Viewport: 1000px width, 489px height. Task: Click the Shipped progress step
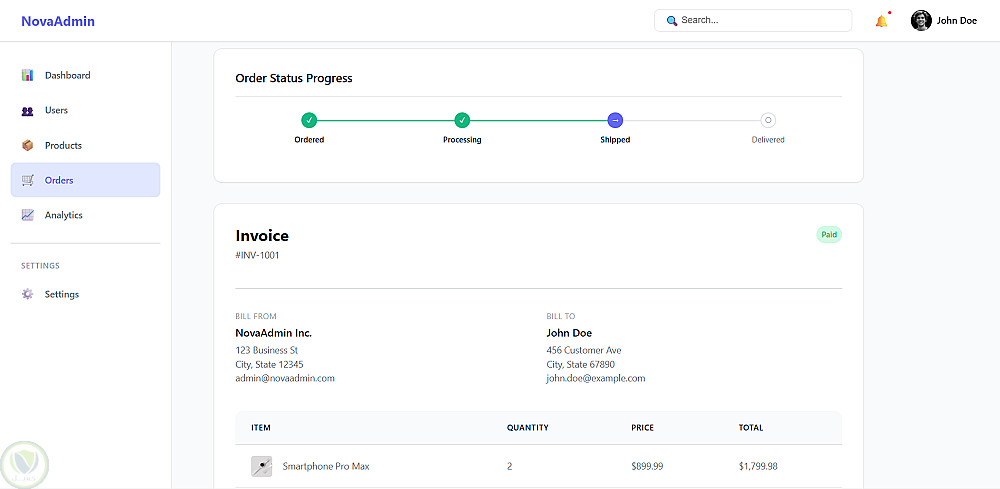click(x=615, y=120)
